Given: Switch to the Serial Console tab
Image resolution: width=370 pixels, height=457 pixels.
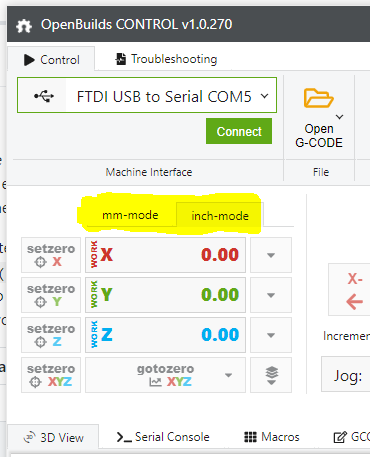Looking at the screenshot, I should tap(163, 437).
